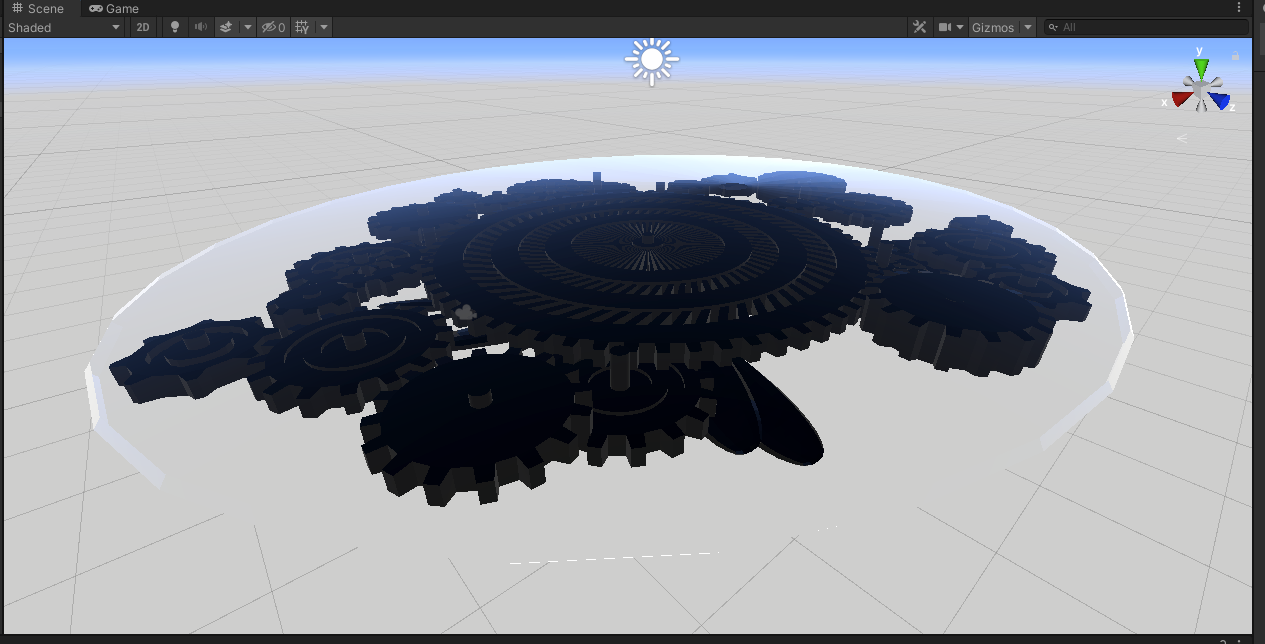Screen dimensions: 1265x644
Task: Open component editor tools wrench icon
Action: 920,27
